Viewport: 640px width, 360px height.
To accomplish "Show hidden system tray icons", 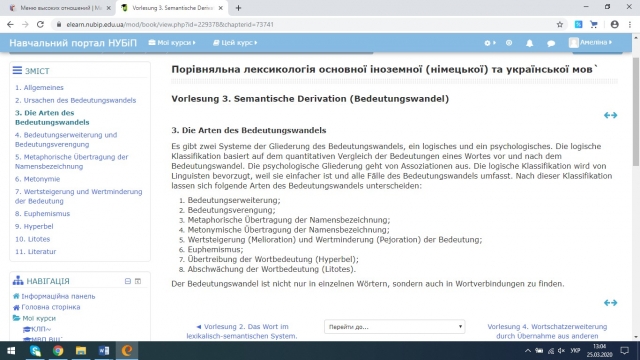I will pyautogui.click(x=528, y=351).
